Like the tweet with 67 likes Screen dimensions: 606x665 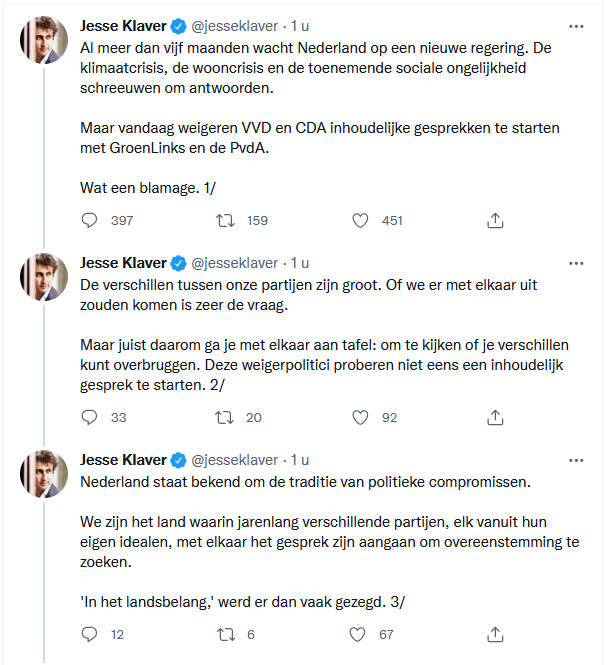[x=361, y=634]
